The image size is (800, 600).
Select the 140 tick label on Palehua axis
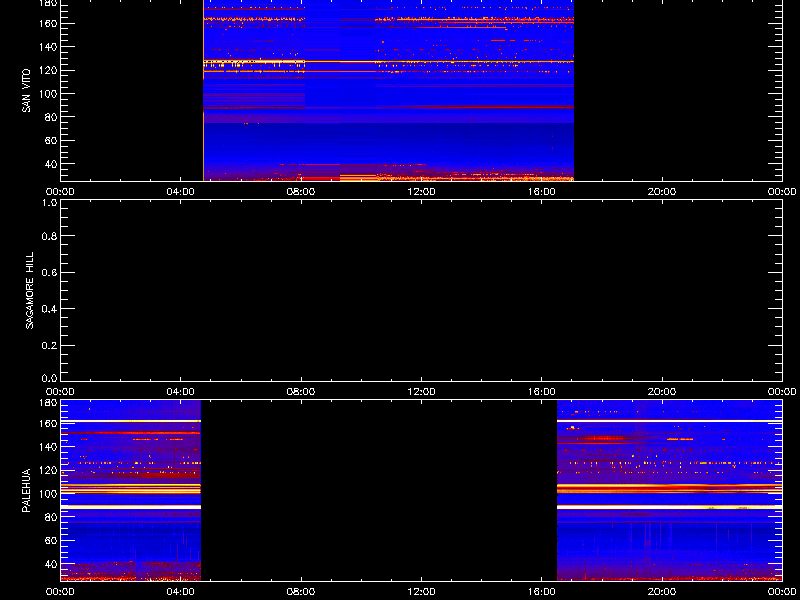click(48, 447)
